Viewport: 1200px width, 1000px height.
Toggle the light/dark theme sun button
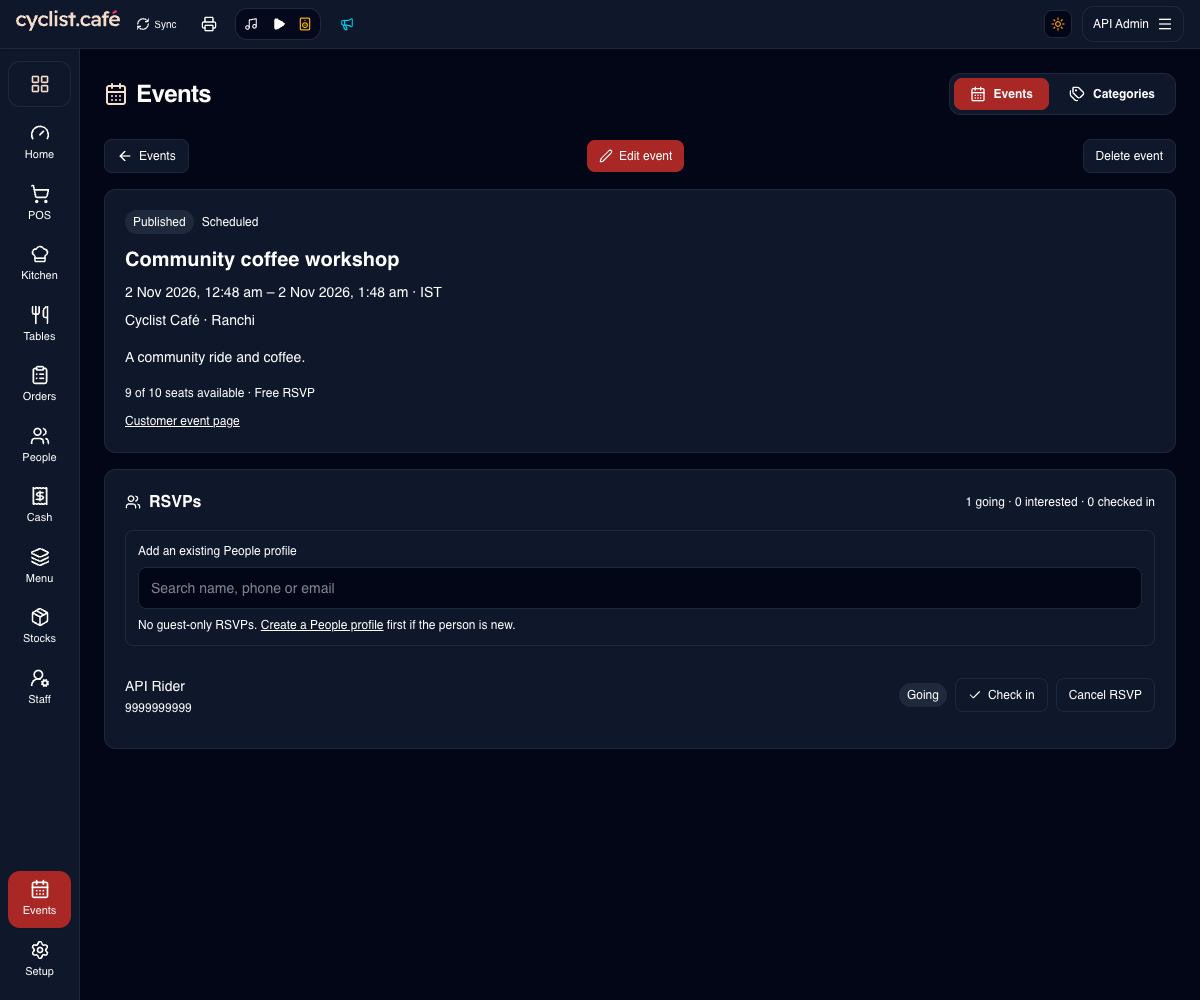[x=1058, y=24]
